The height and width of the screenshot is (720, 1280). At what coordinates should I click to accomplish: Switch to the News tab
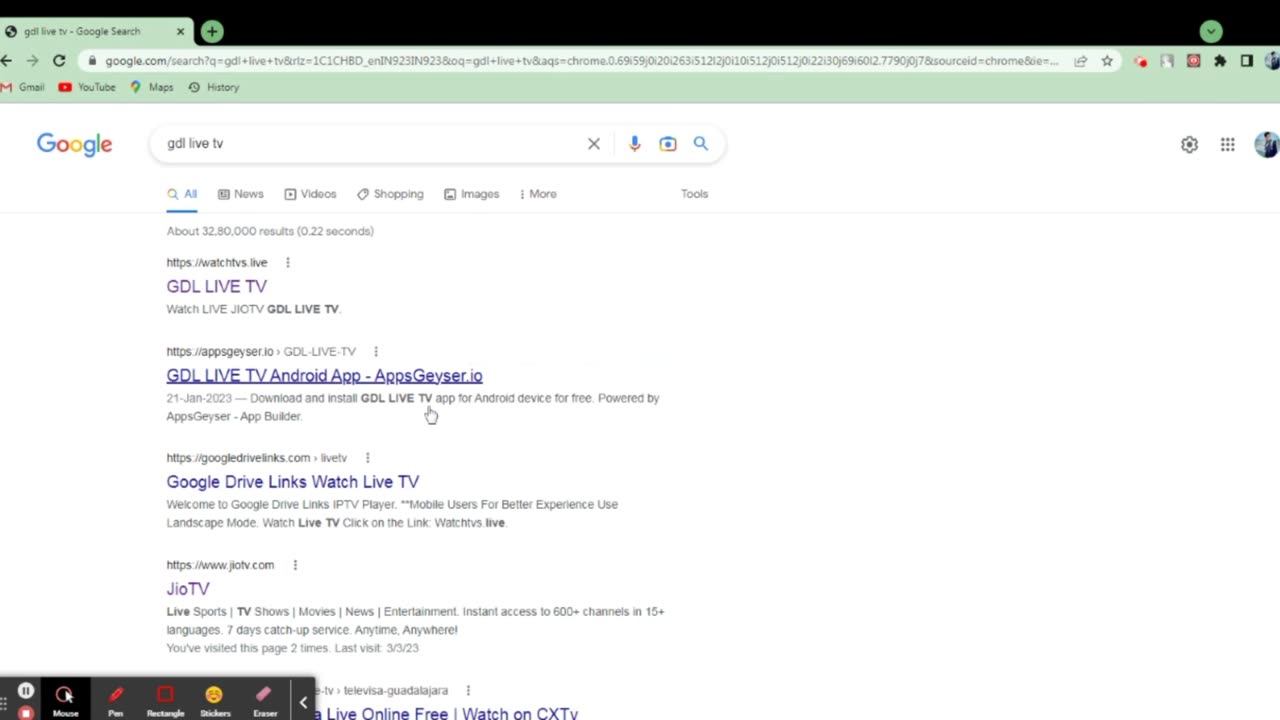click(241, 194)
